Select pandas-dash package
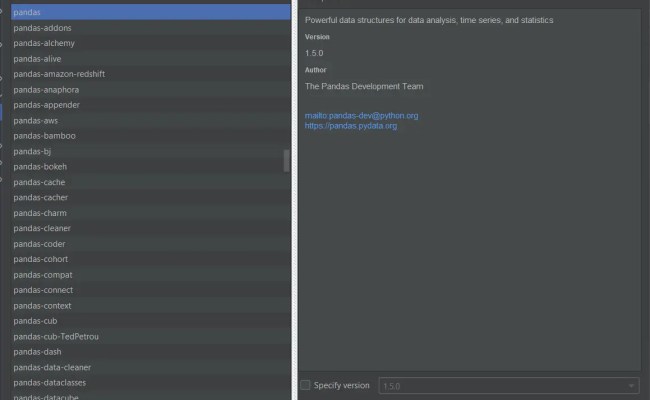 click(150, 352)
